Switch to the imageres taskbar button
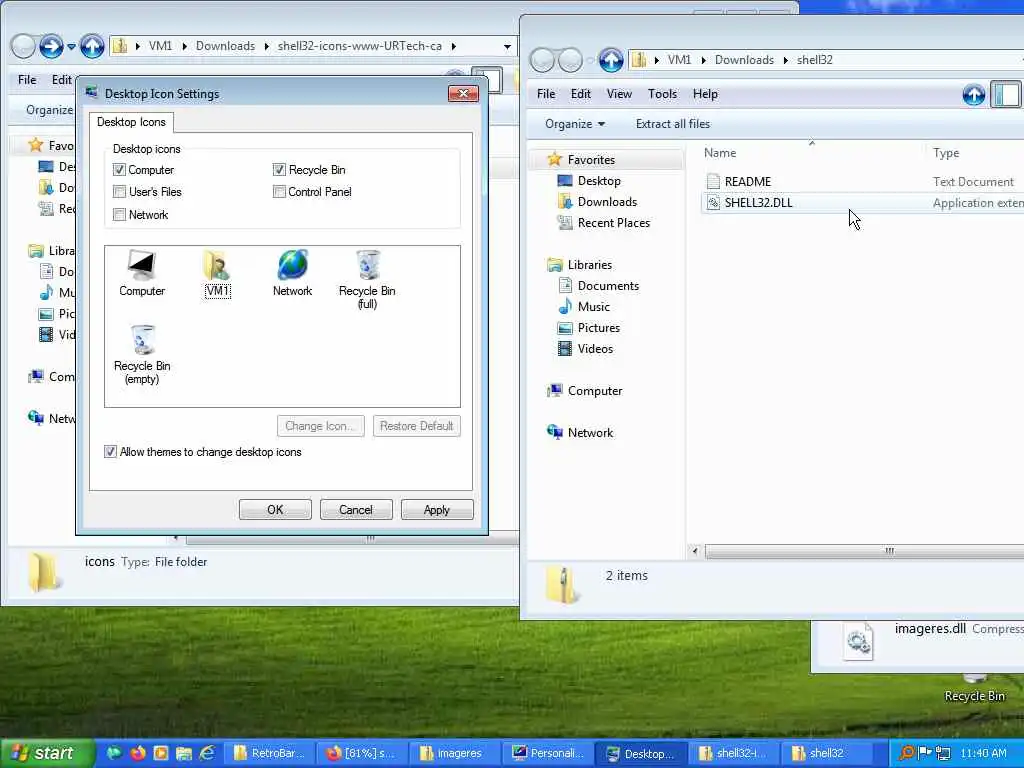The width and height of the screenshot is (1024, 768). (453, 753)
